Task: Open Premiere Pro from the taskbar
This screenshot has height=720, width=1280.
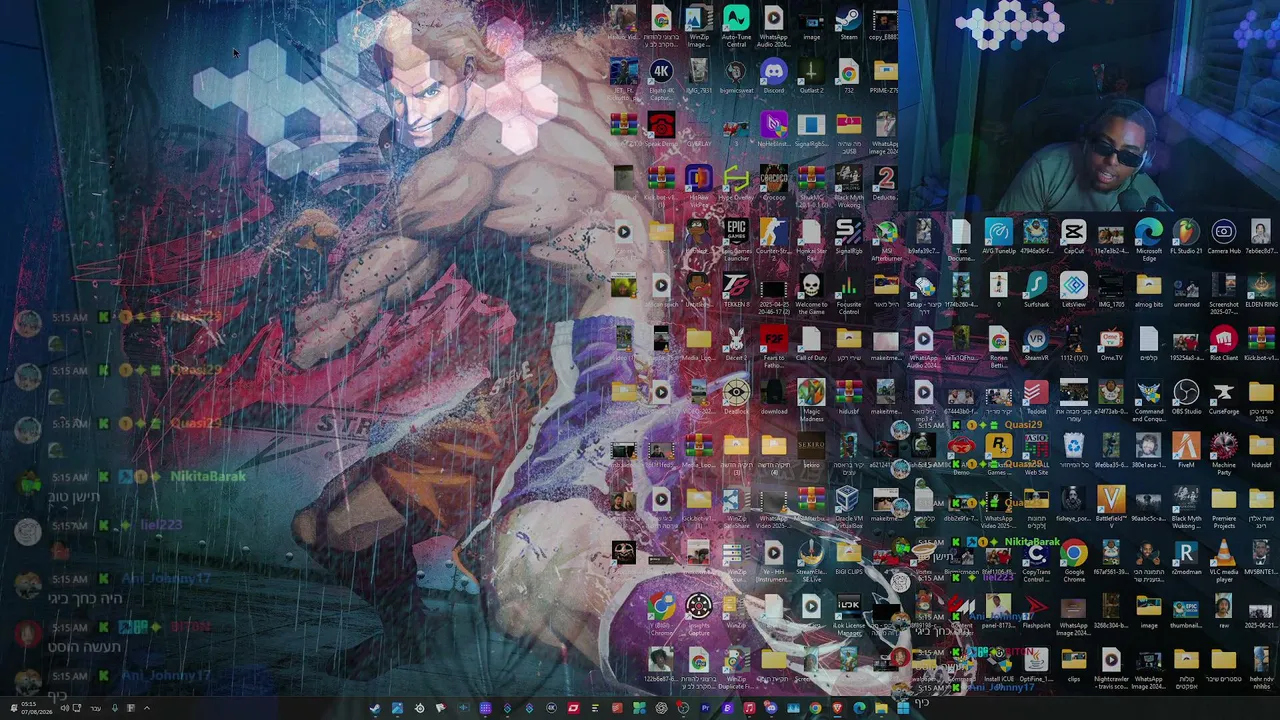Action: click(x=705, y=709)
